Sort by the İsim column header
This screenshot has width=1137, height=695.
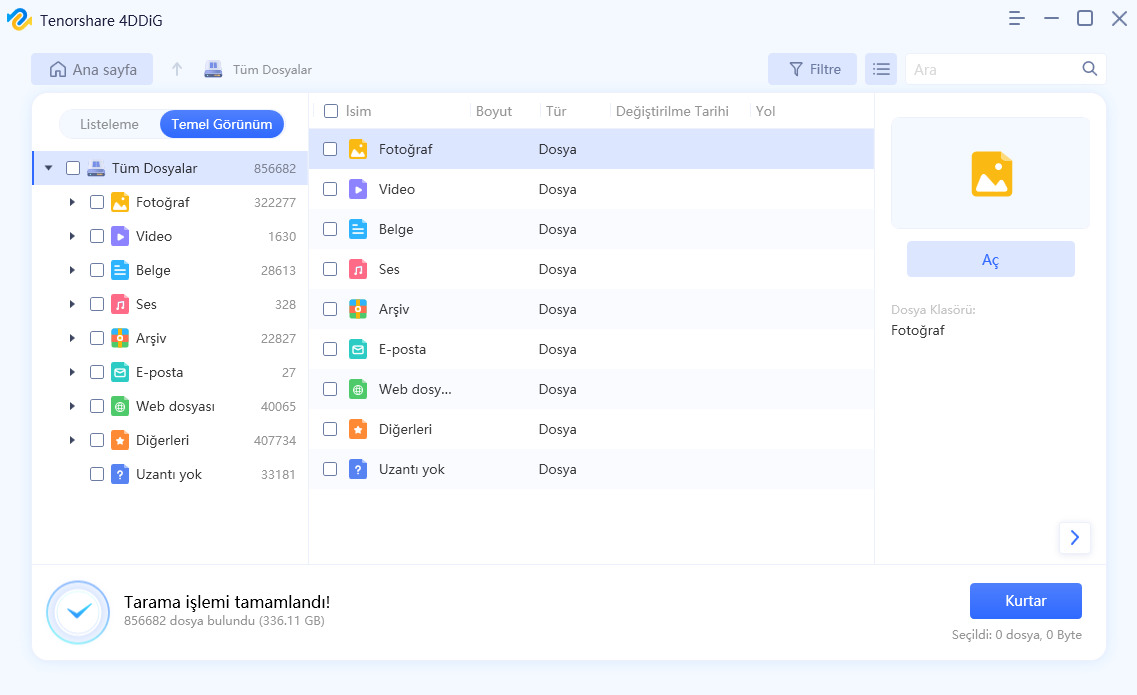(358, 111)
